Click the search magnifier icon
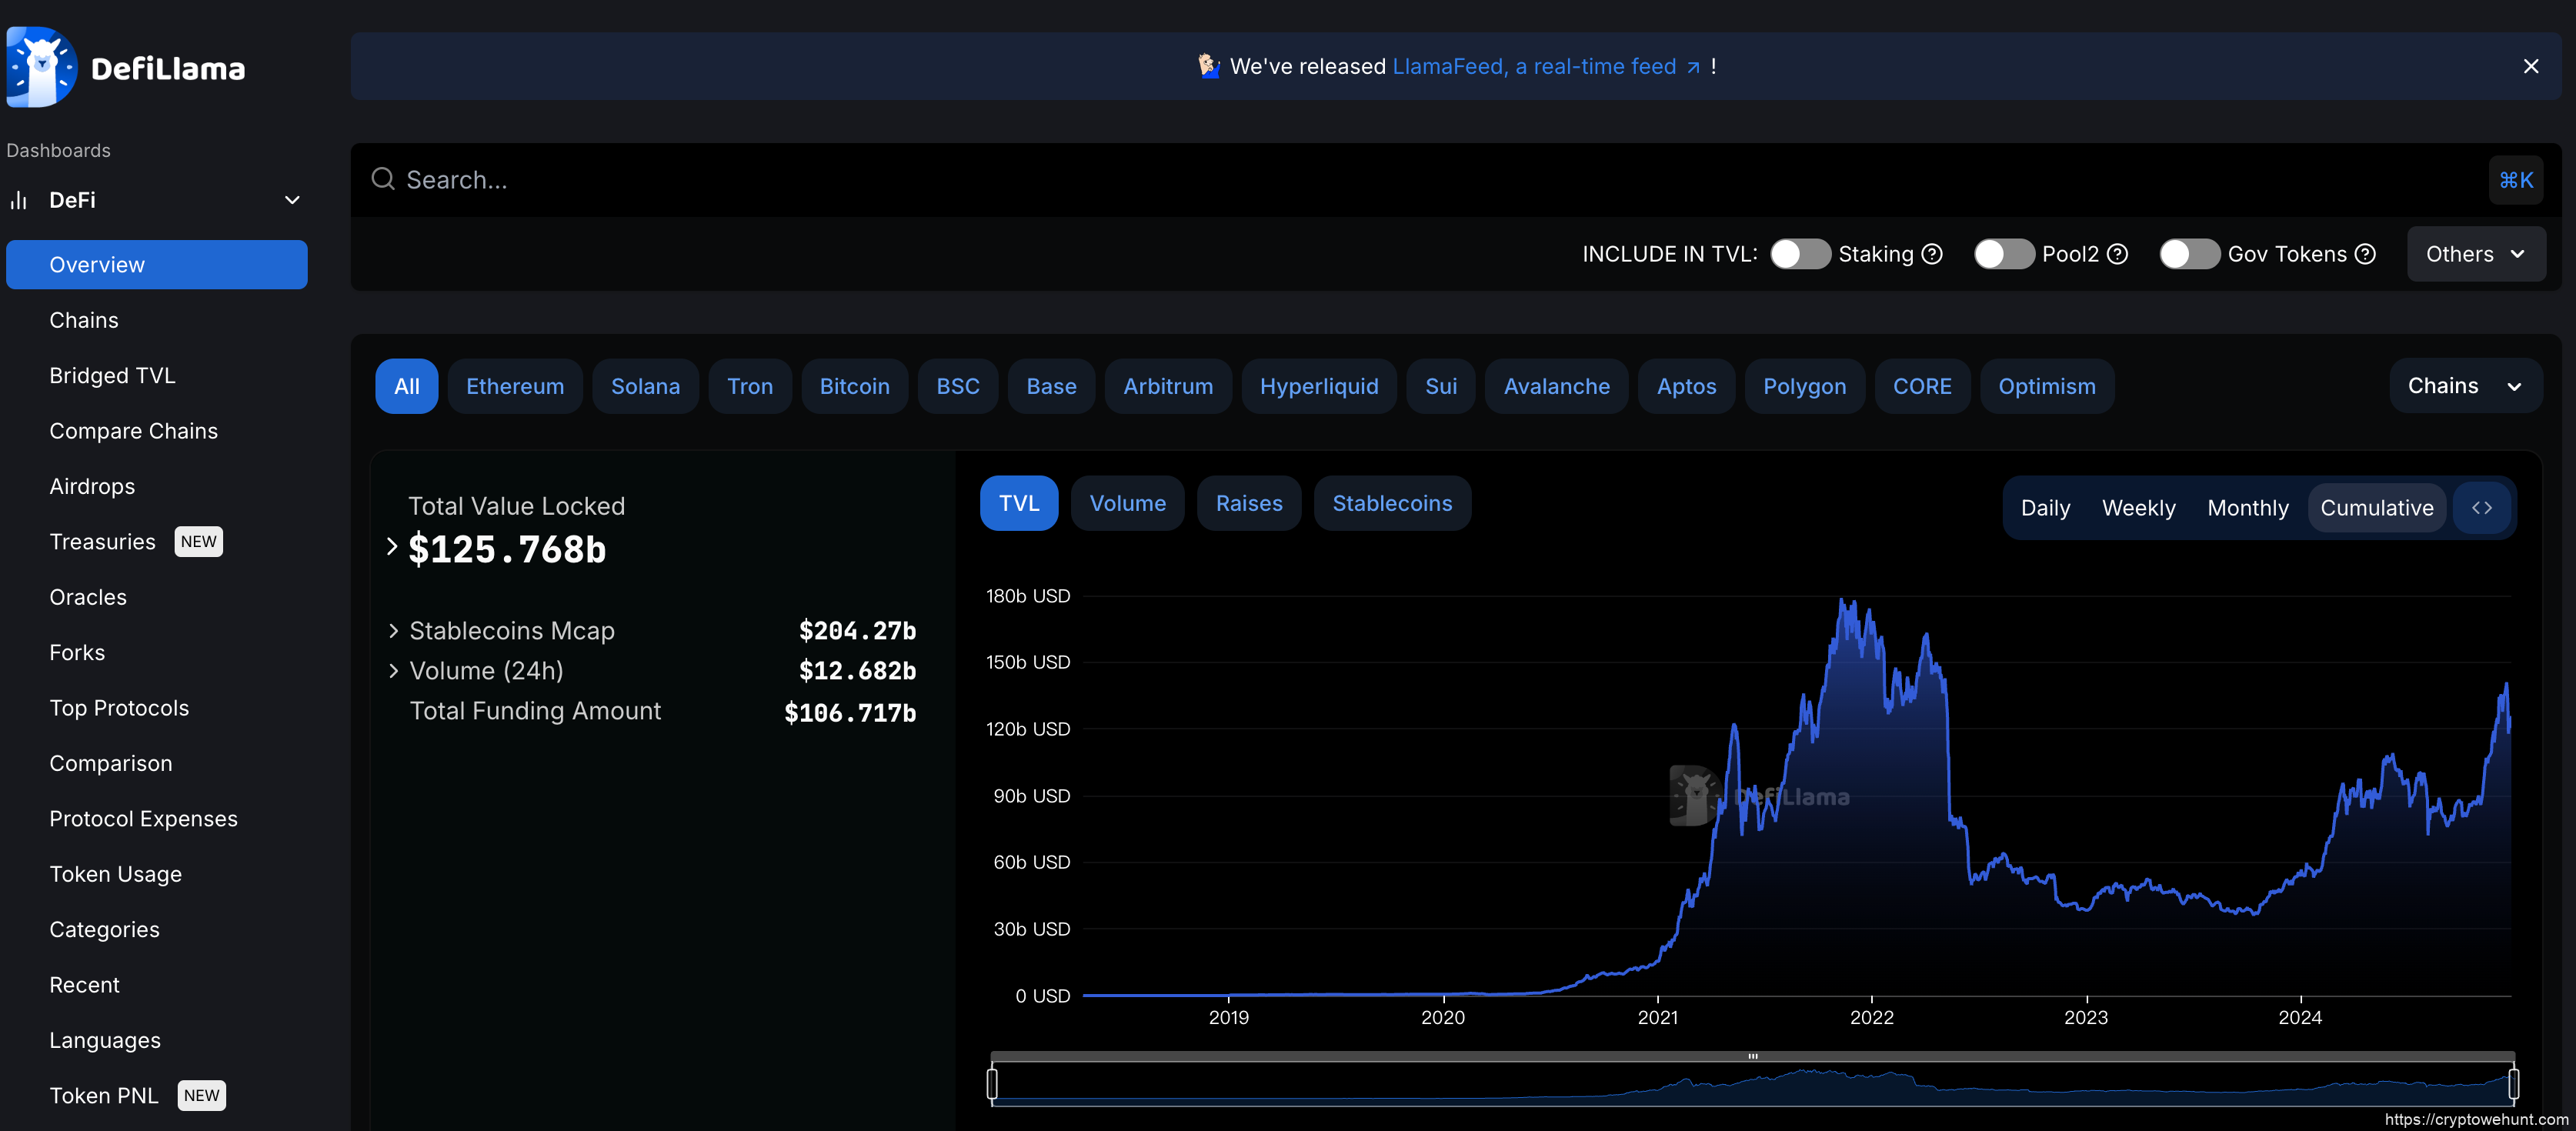The width and height of the screenshot is (2576, 1131). (x=382, y=179)
